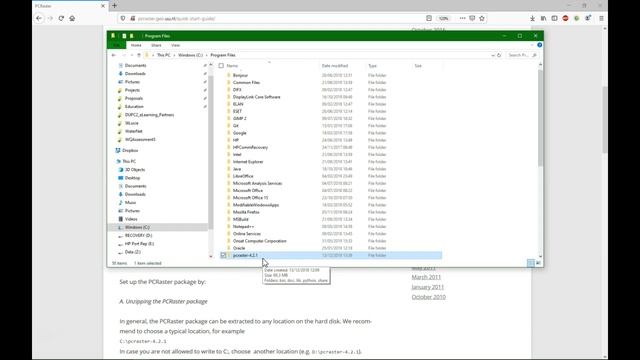
Task: Sort by the Date modified column
Action: (x=335, y=66)
